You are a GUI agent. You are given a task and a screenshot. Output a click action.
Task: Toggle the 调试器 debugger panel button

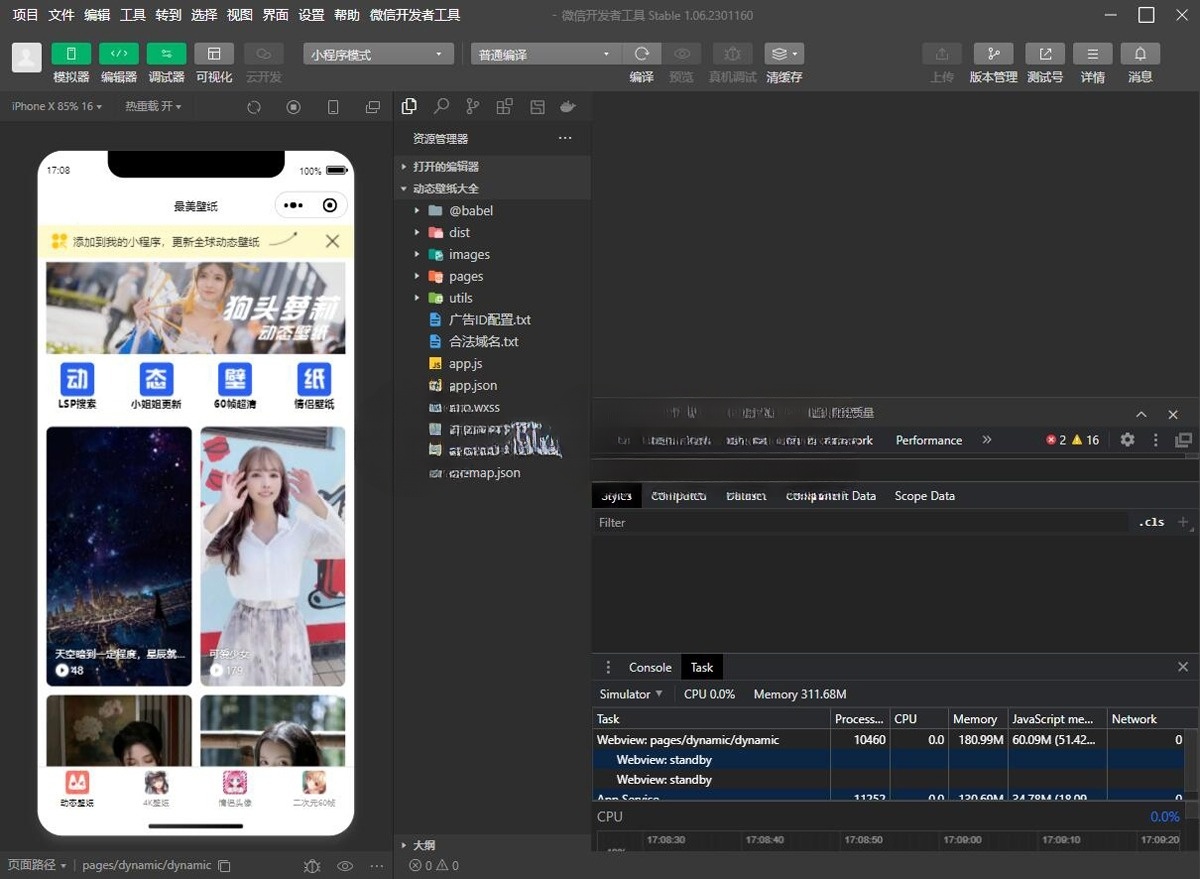coord(166,54)
